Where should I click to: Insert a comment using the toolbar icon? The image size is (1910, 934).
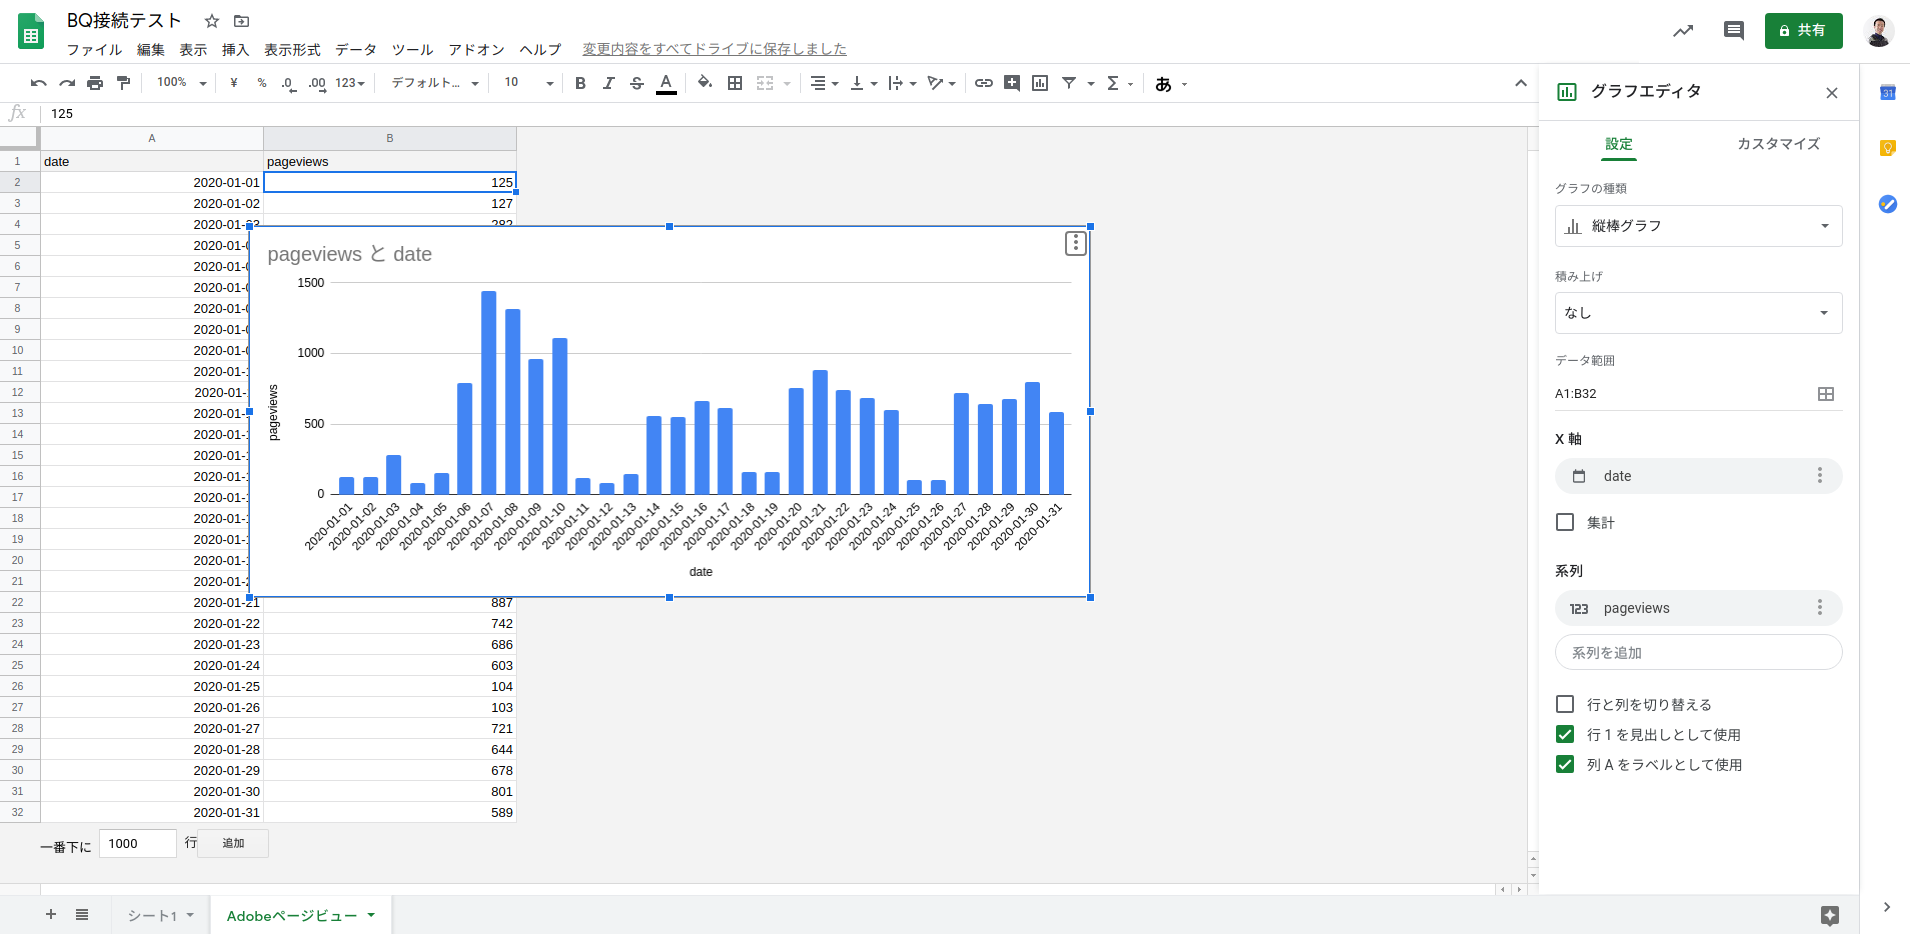[1011, 83]
